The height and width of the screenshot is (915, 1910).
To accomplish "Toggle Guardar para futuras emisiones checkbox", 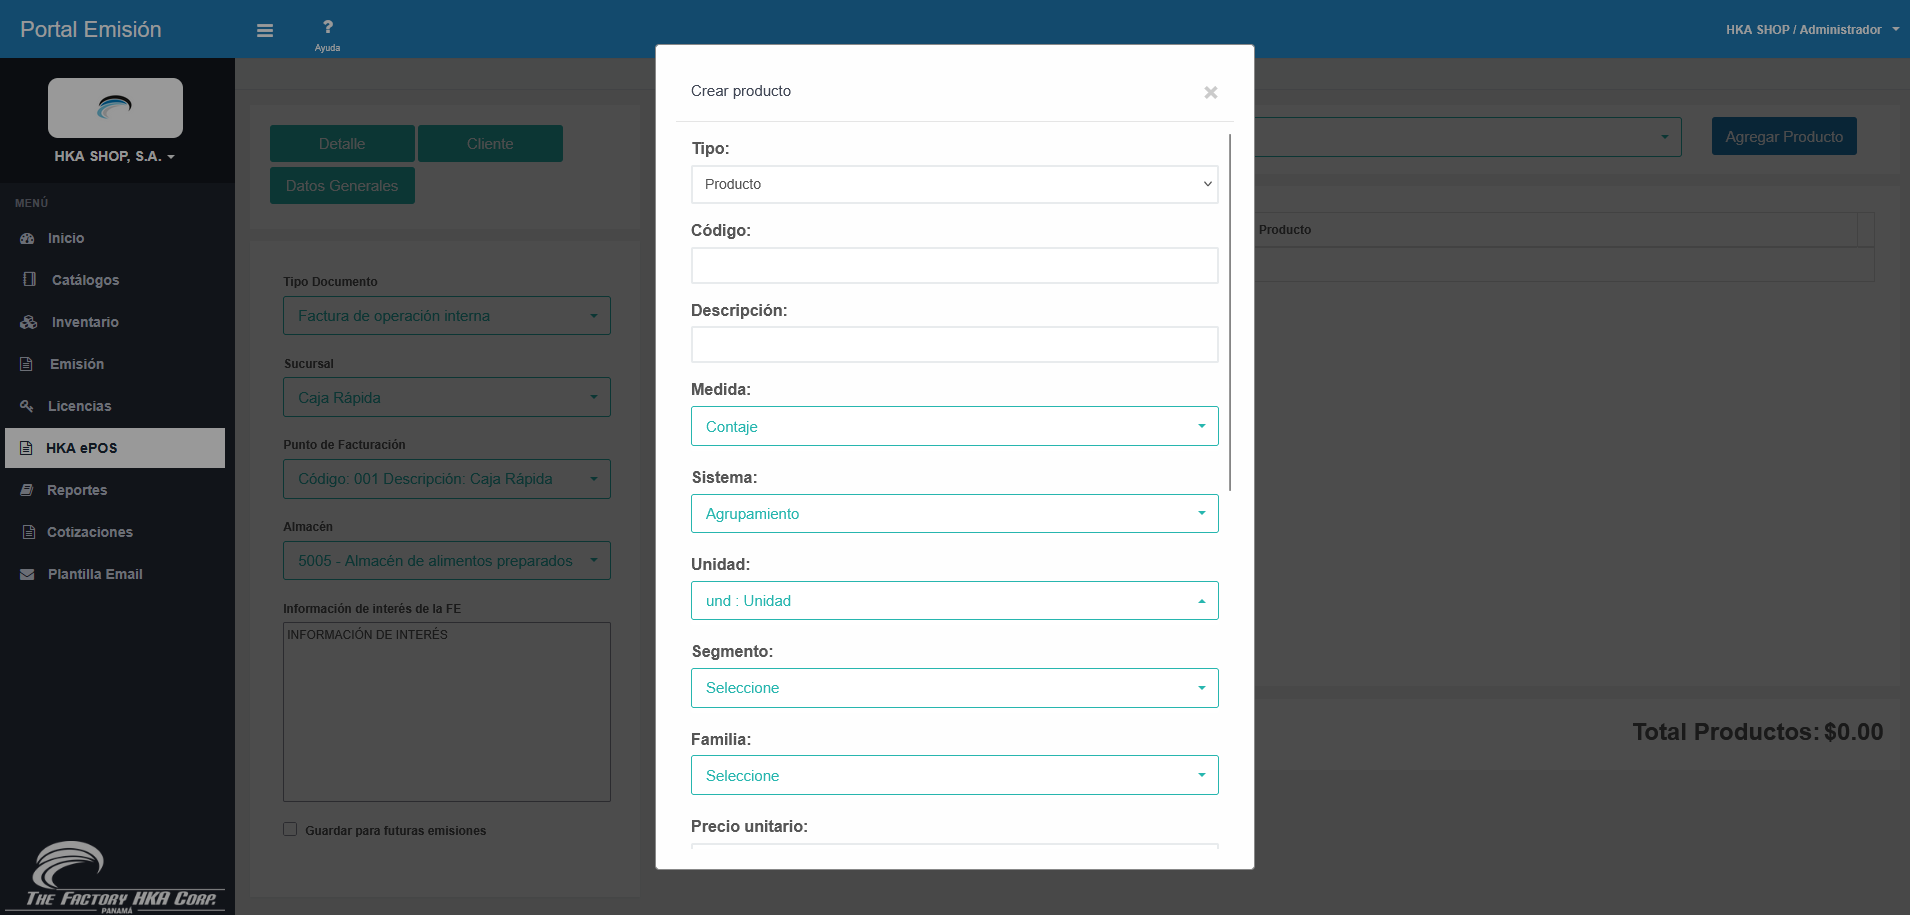I will [x=290, y=830].
